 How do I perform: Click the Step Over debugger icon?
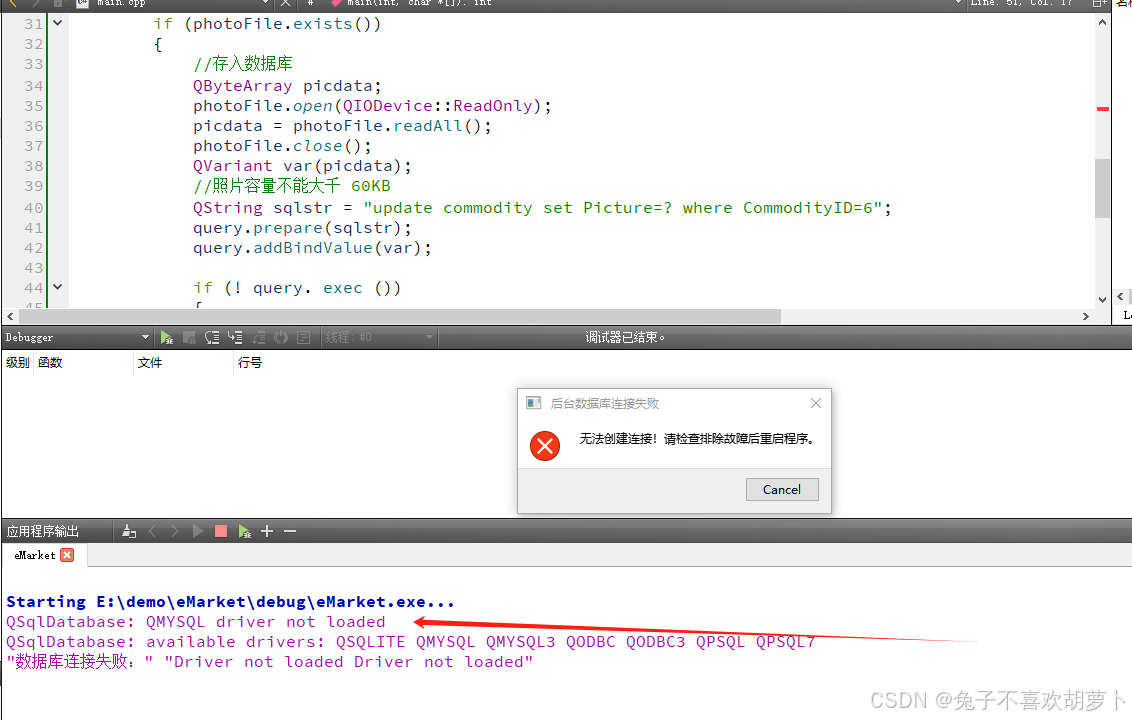[x=212, y=337]
